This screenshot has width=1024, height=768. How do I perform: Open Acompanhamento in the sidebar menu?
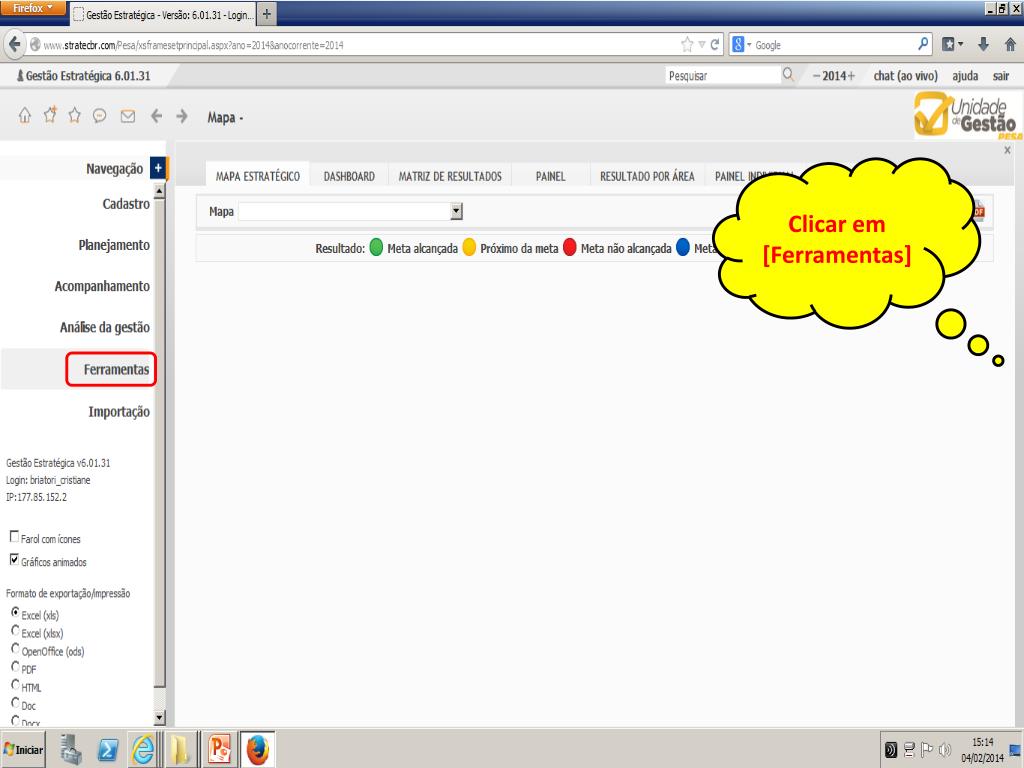tap(103, 286)
